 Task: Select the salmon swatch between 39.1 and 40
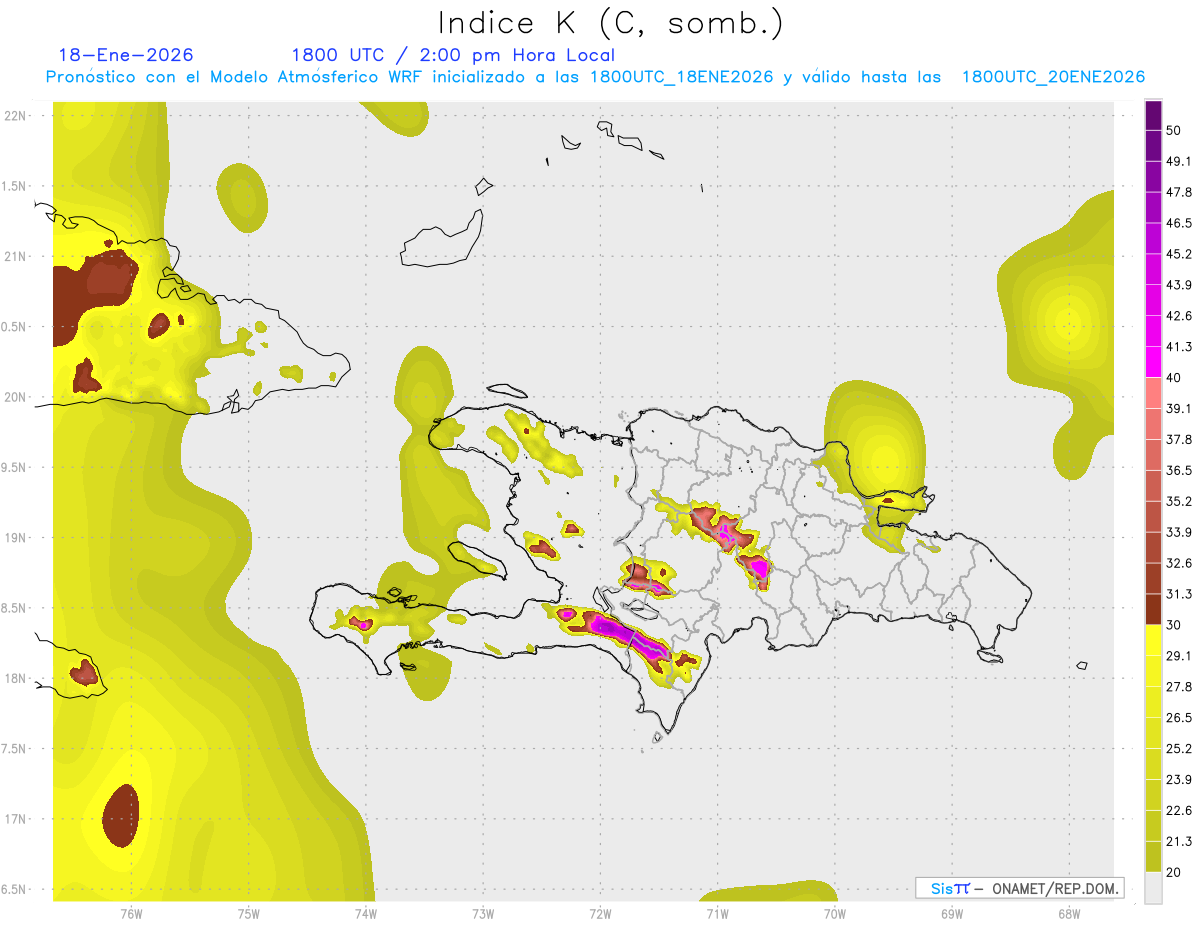(x=1153, y=393)
